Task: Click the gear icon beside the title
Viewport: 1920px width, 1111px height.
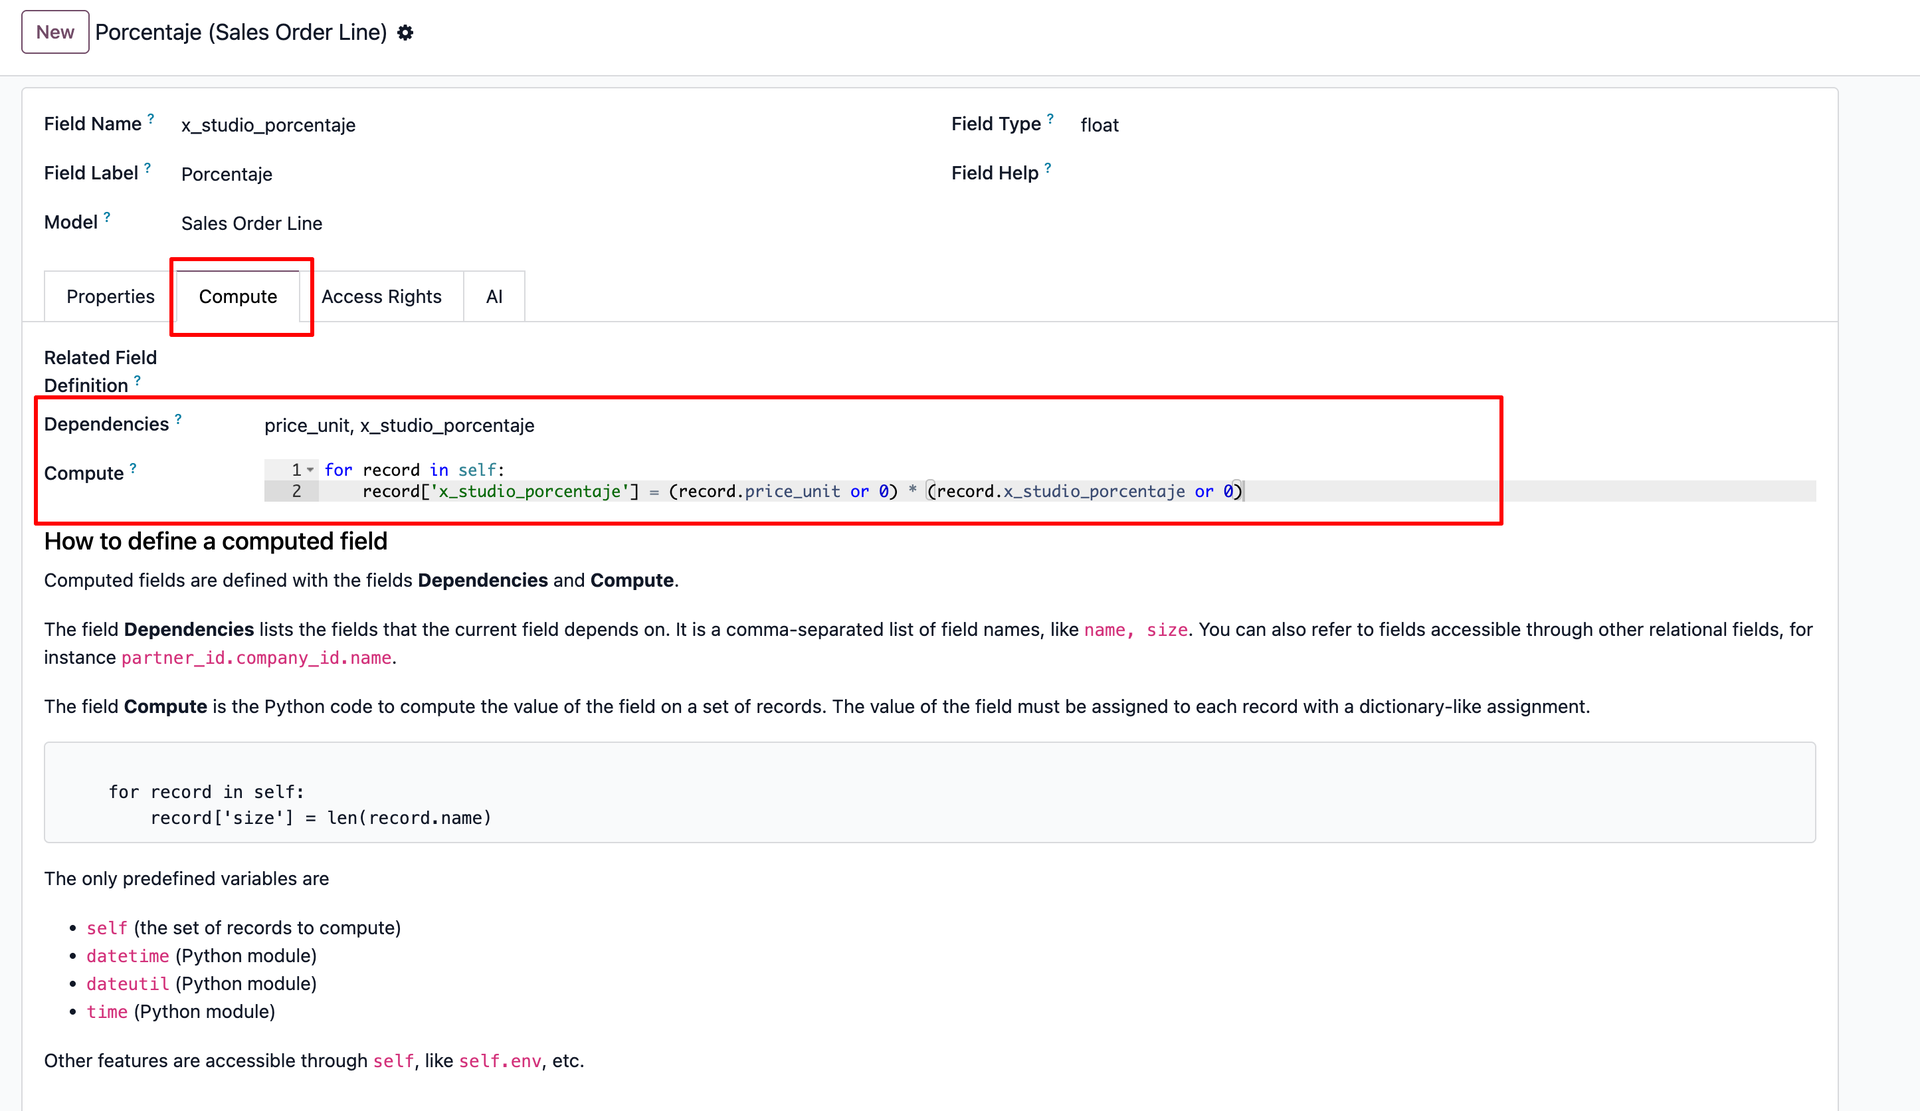Action: coord(405,33)
